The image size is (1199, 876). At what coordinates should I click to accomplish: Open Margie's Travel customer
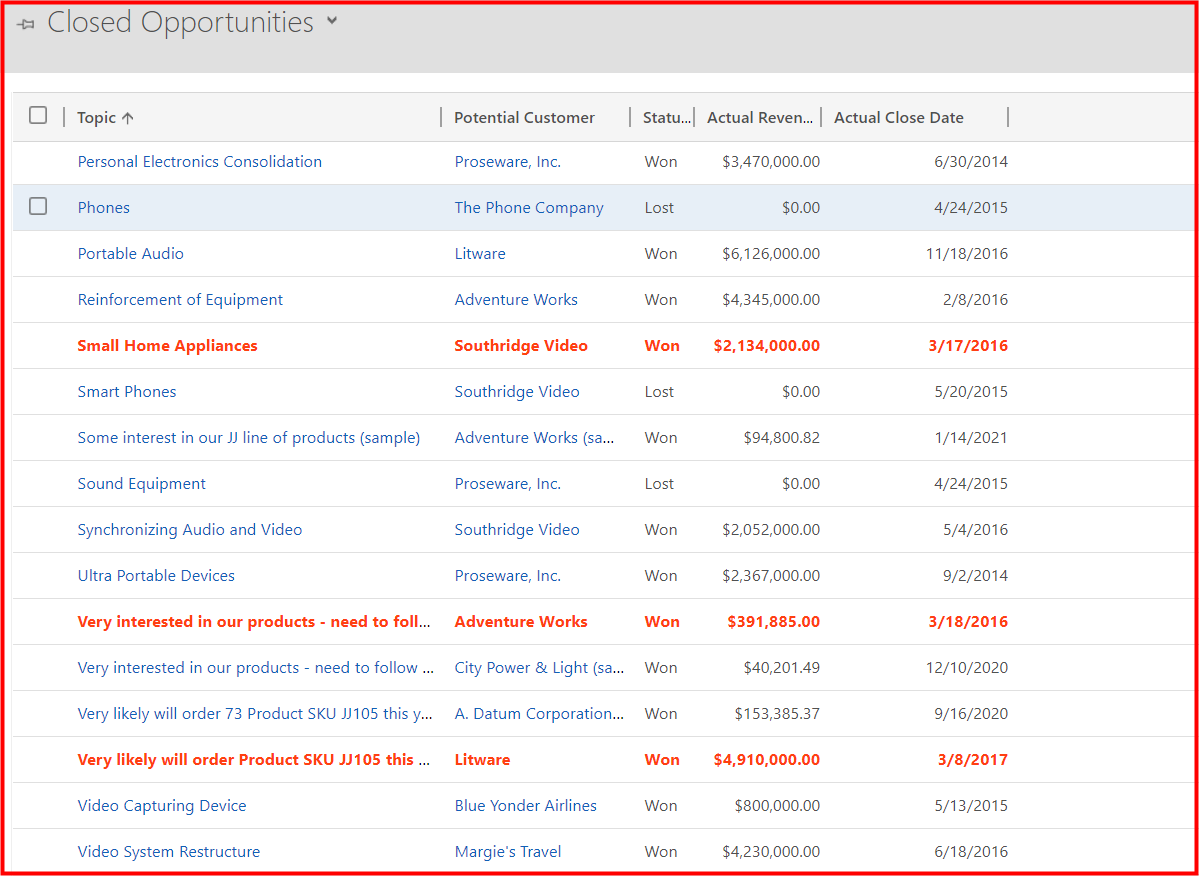pyautogui.click(x=508, y=852)
